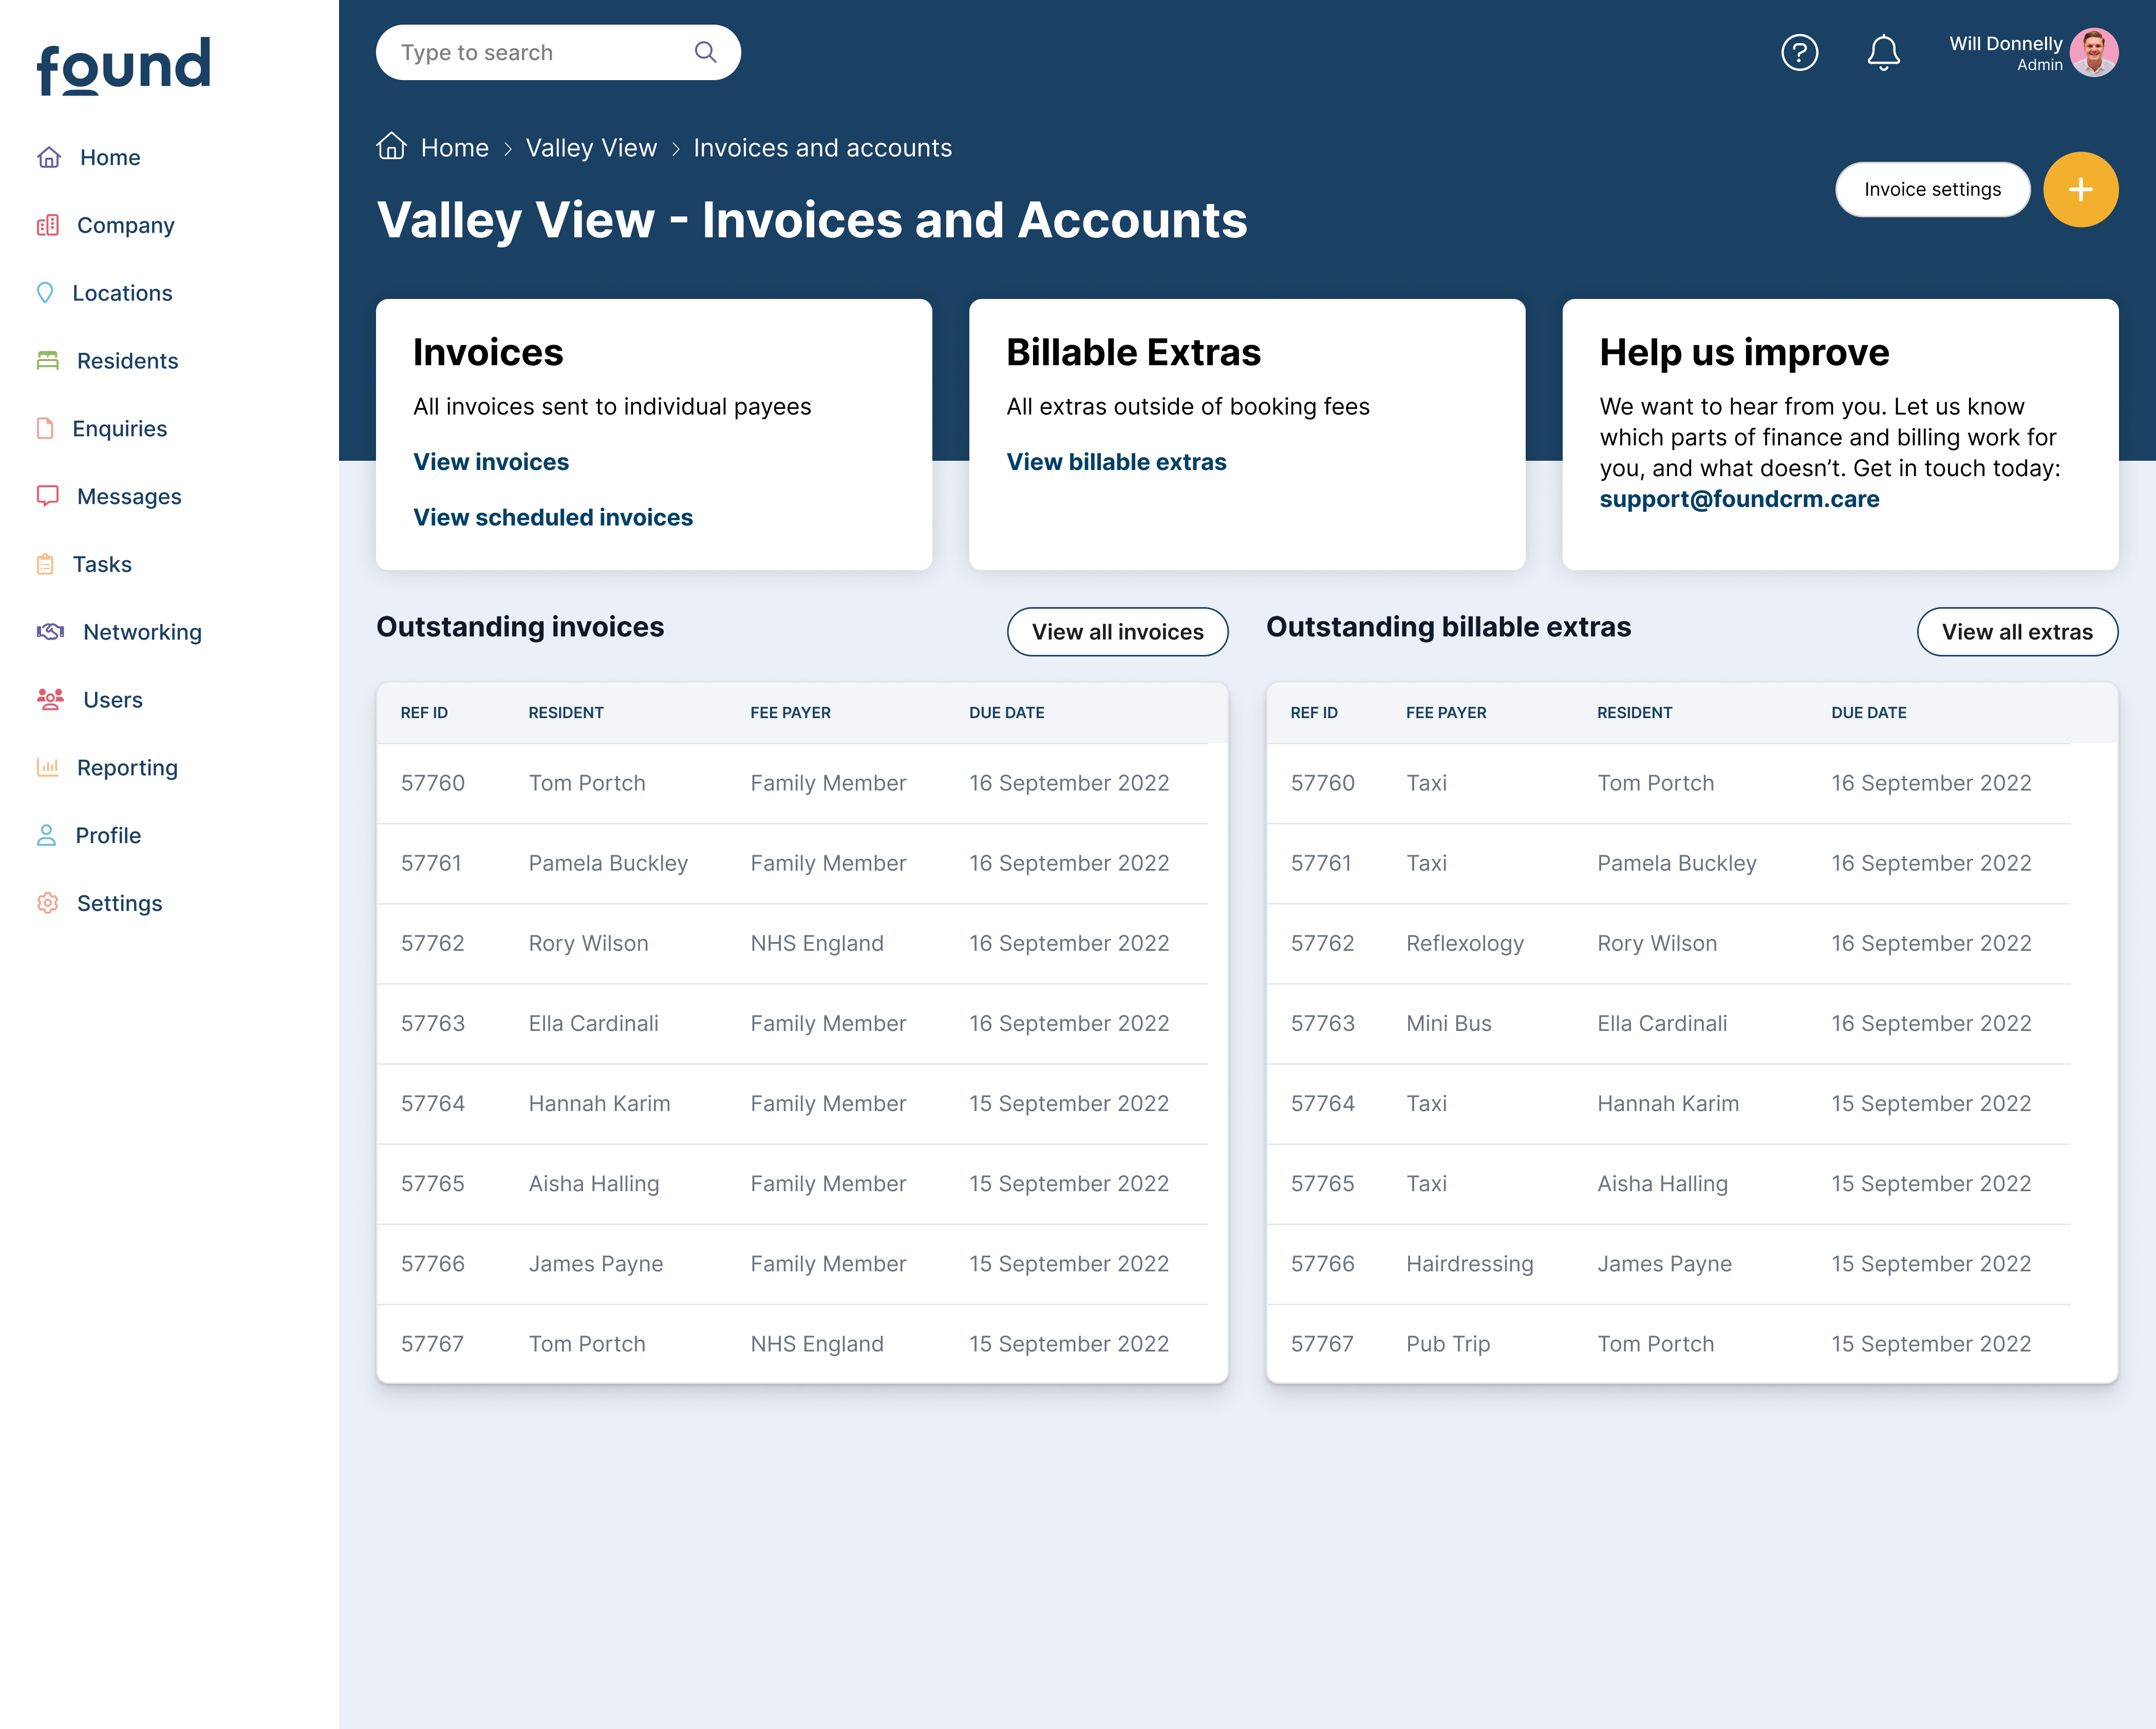Image resolution: width=2156 pixels, height=1729 pixels.
Task: Click the home icon in breadcrumb
Action: coord(391,147)
